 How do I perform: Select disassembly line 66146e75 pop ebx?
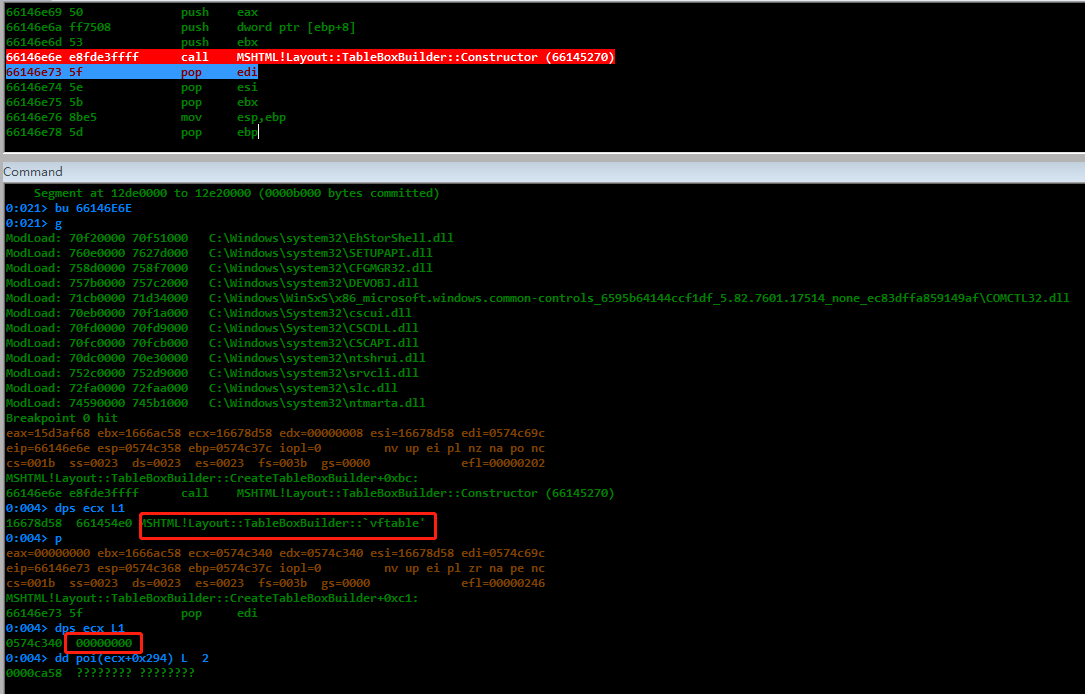[x=131, y=102]
